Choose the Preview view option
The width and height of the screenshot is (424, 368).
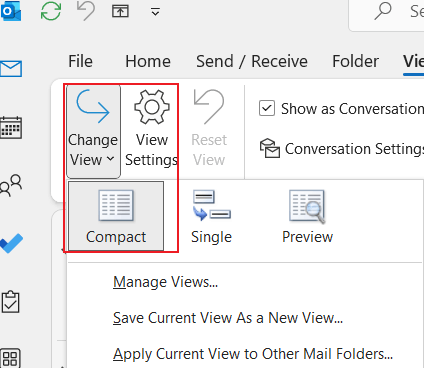click(x=307, y=216)
